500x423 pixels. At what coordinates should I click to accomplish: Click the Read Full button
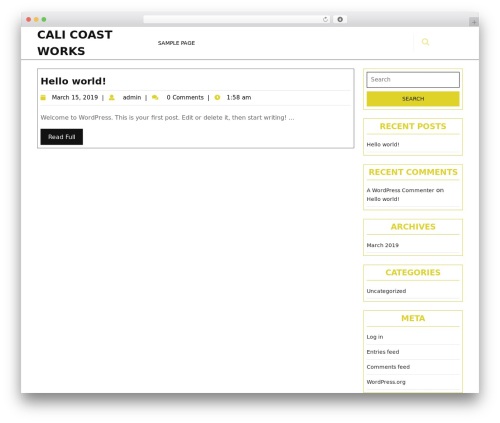[x=62, y=137]
